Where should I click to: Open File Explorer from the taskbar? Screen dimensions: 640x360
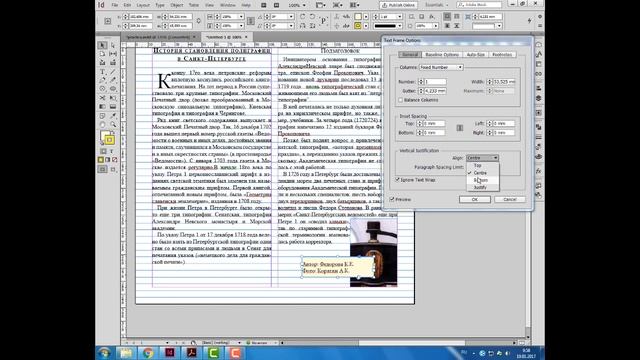(126, 353)
